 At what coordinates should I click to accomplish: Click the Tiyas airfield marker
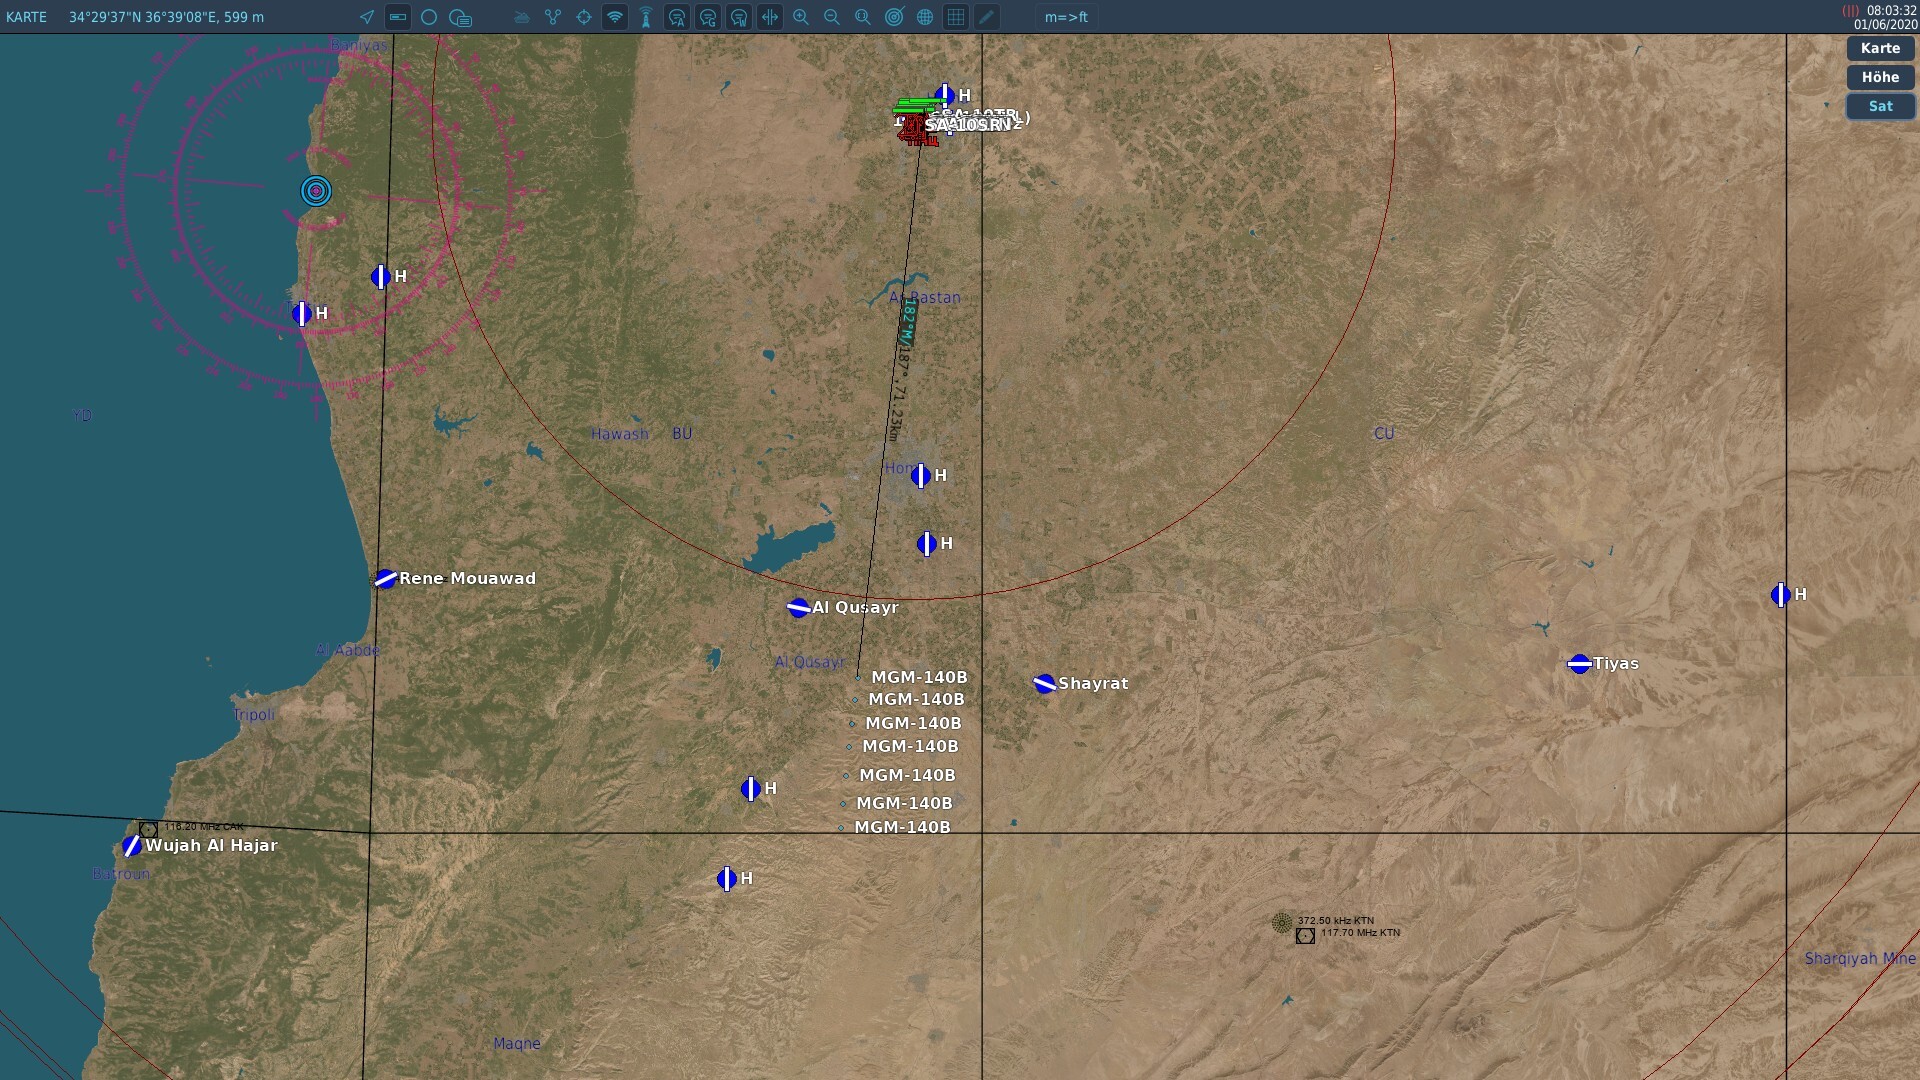pyautogui.click(x=1579, y=664)
